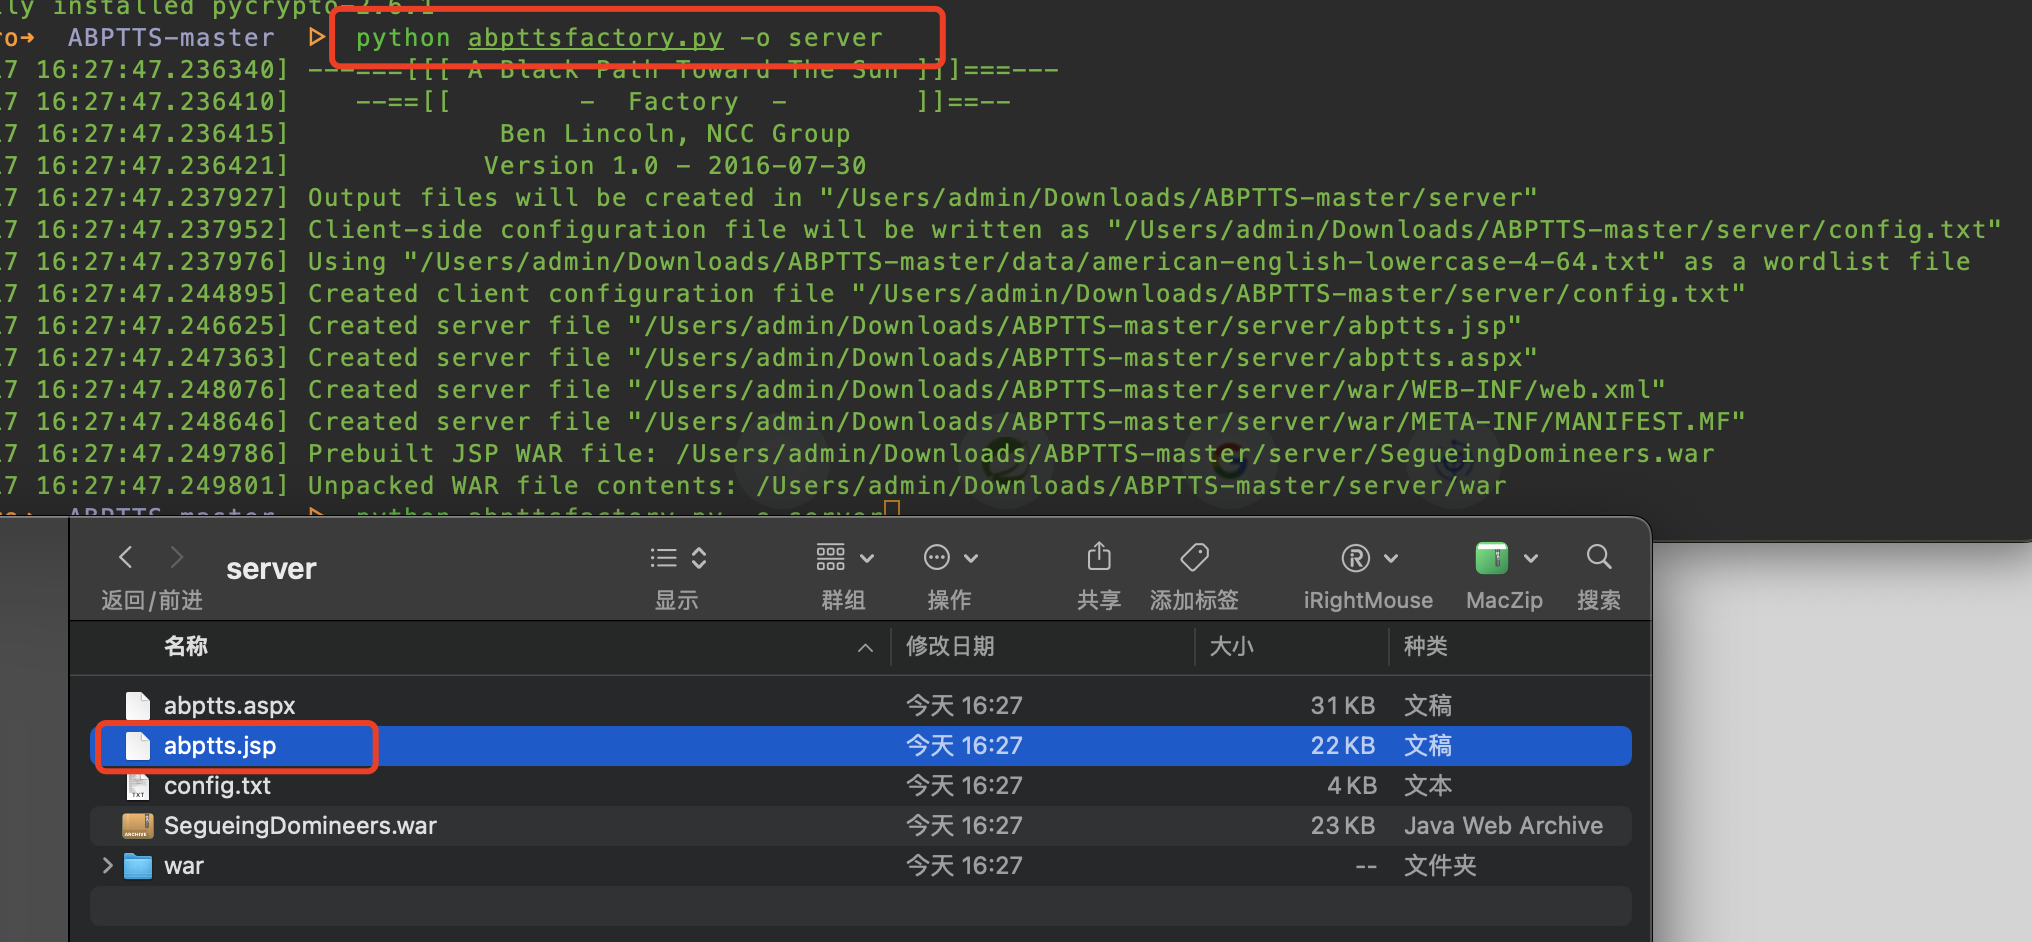Viewport: 2032px width, 942px height.
Task: Sort by the 大小 column header
Action: pyautogui.click(x=1231, y=646)
